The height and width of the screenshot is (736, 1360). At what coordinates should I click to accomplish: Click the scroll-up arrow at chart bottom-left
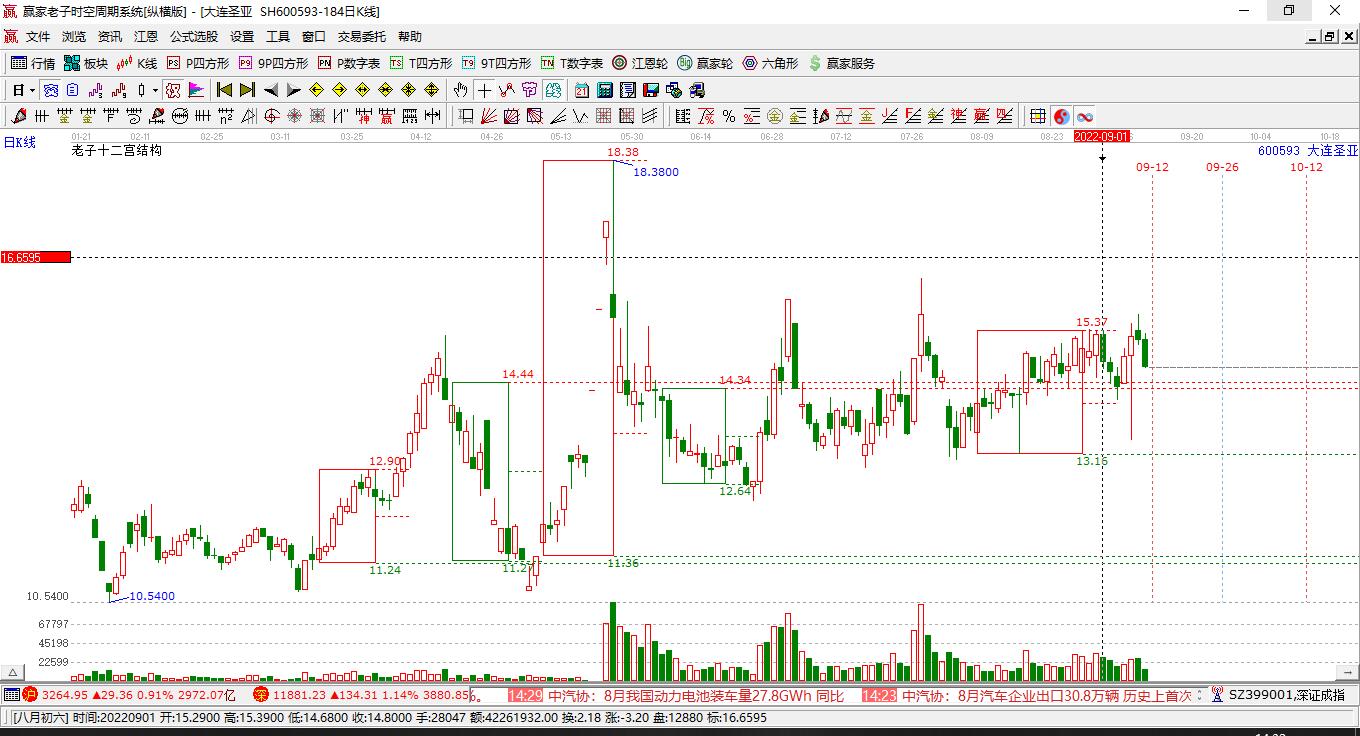click(12, 672)
